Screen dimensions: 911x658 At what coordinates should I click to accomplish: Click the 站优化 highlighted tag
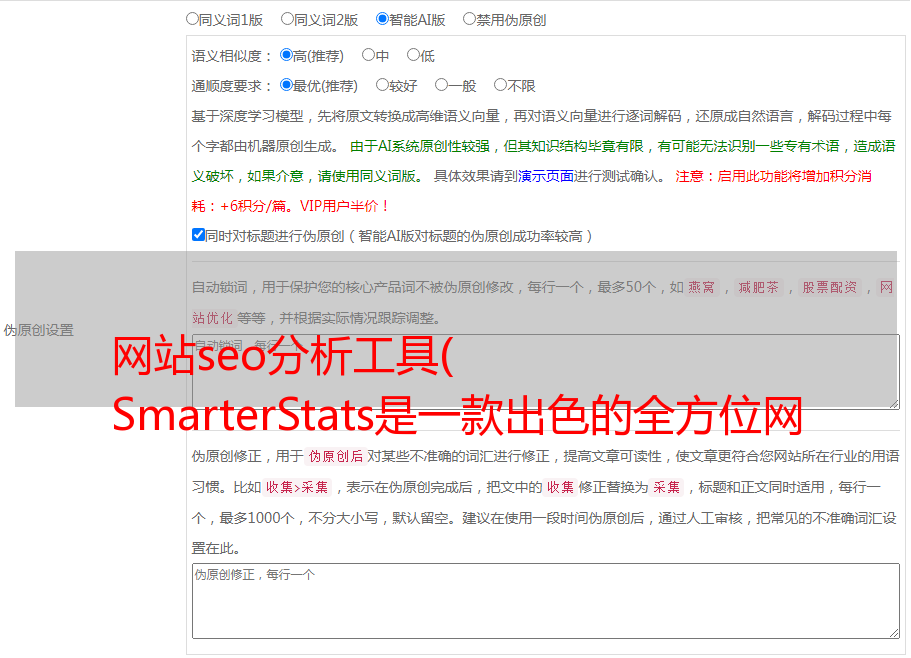(x=213, y=318)
